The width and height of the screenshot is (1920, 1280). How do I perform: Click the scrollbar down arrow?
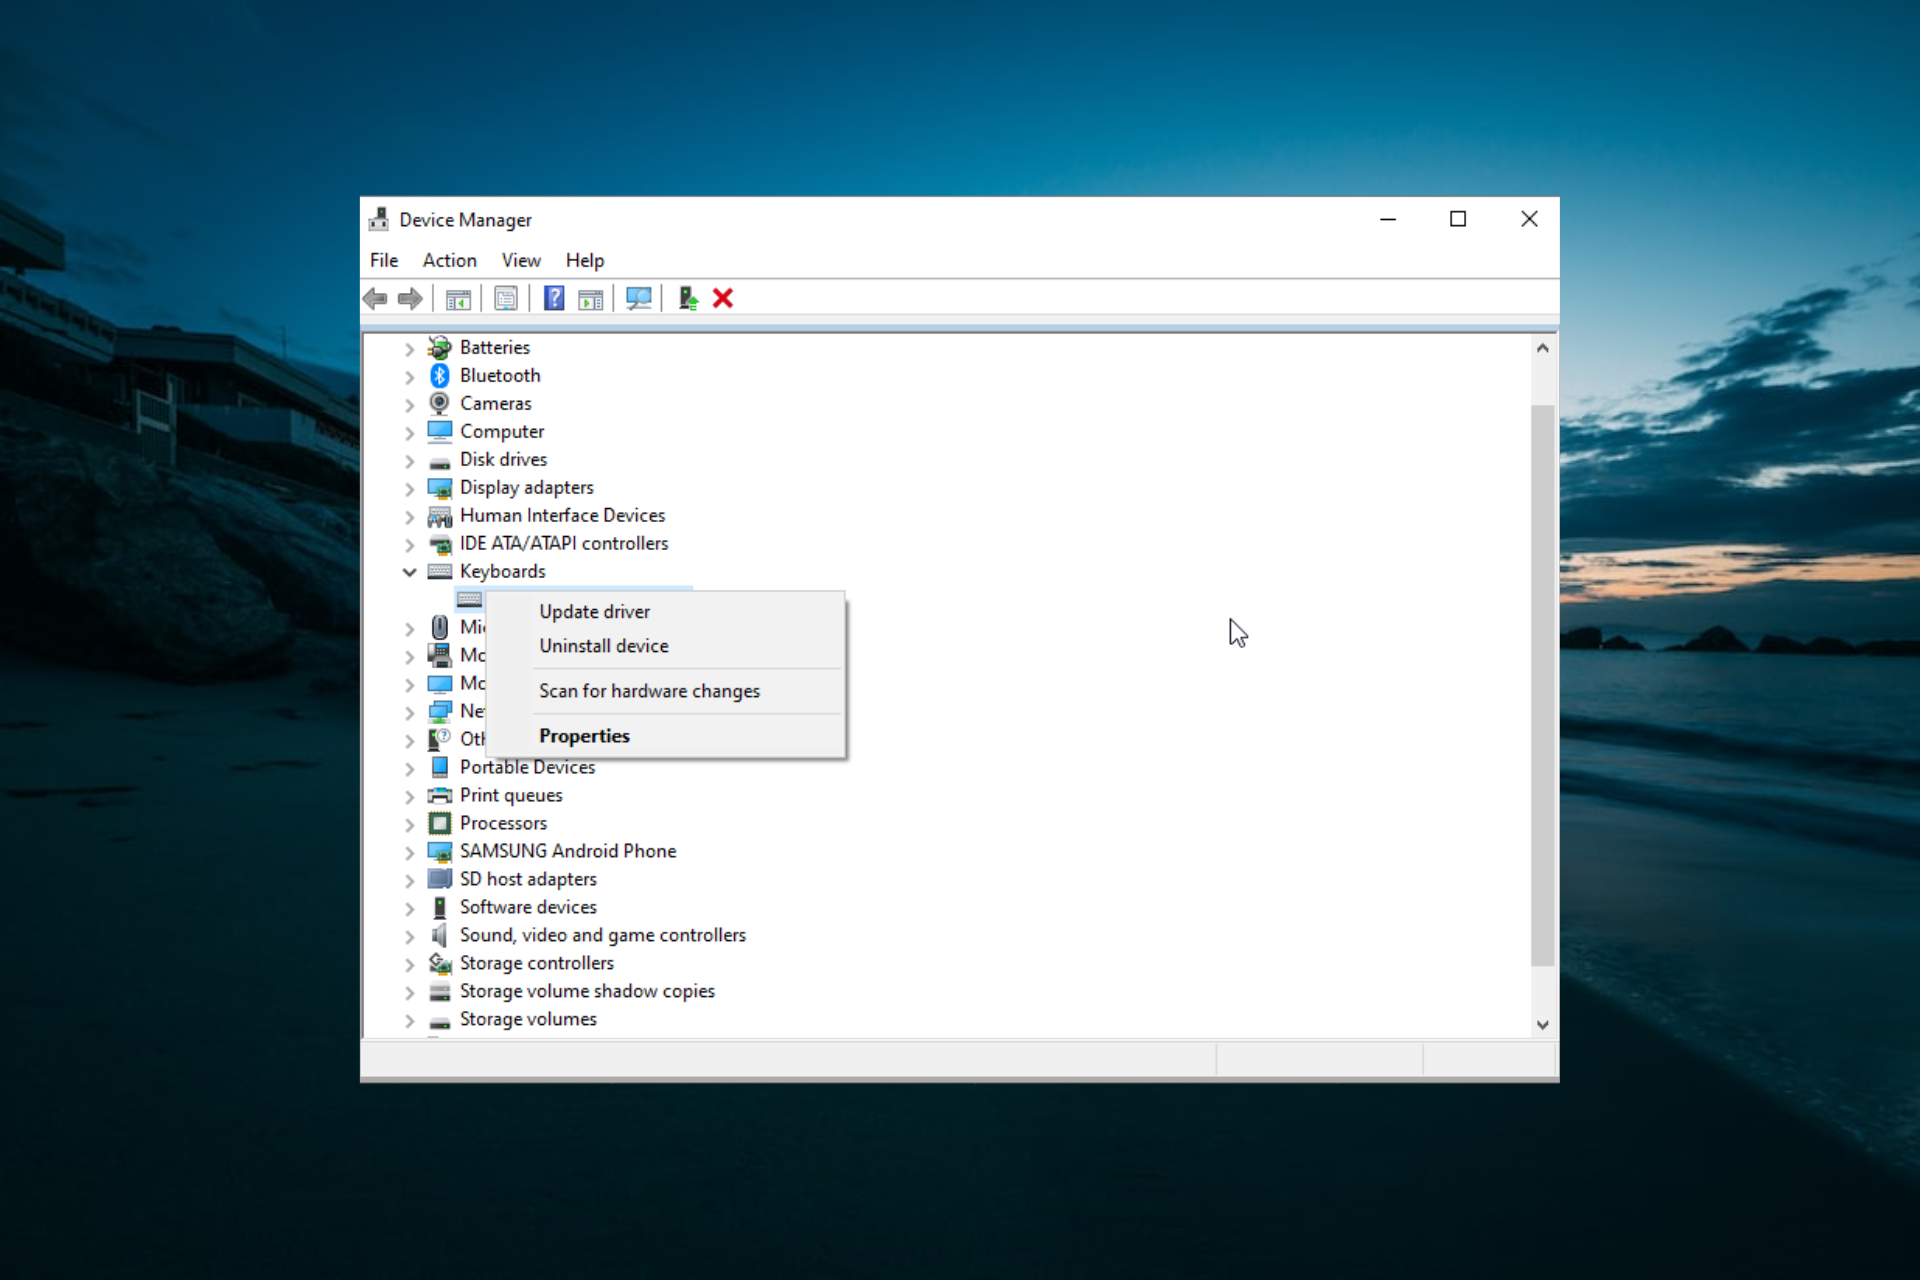(x=1542, y=1024)
